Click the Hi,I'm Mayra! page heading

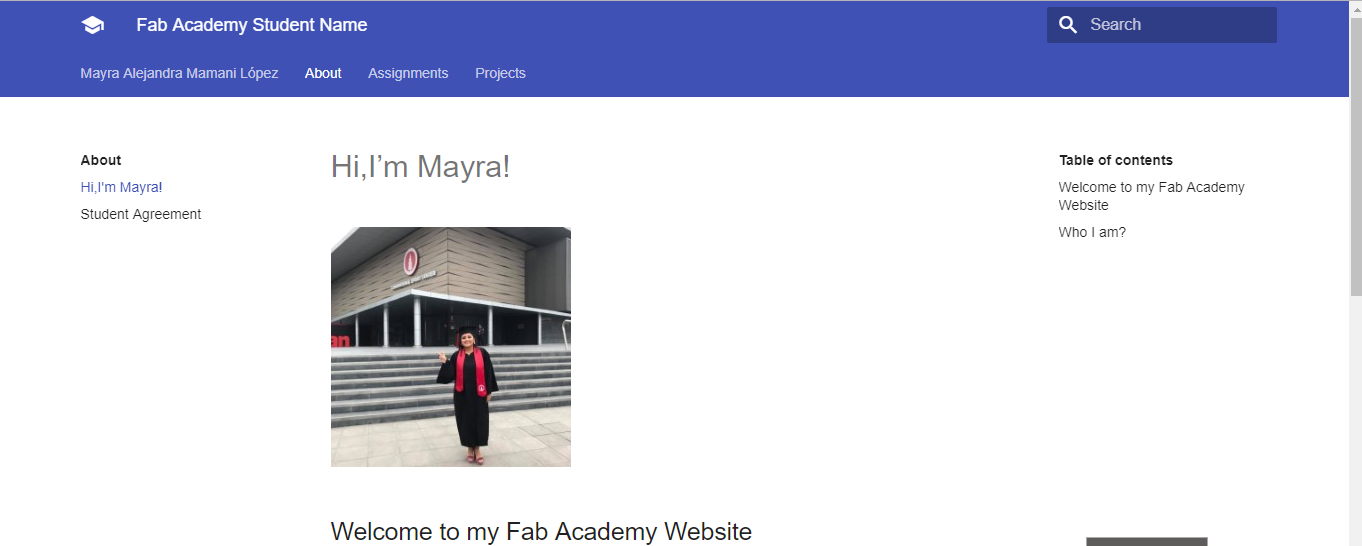pos(420,166)
